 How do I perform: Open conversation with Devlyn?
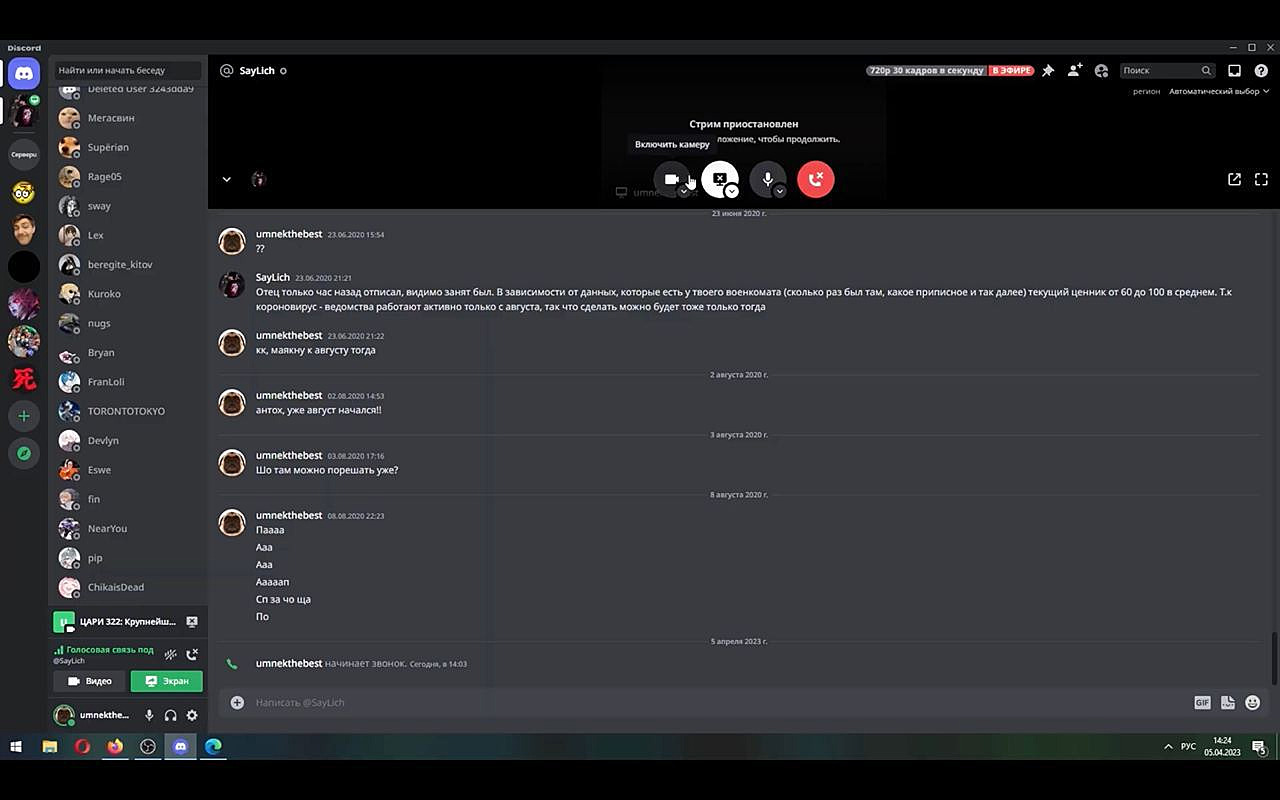(x=128, y=441)
